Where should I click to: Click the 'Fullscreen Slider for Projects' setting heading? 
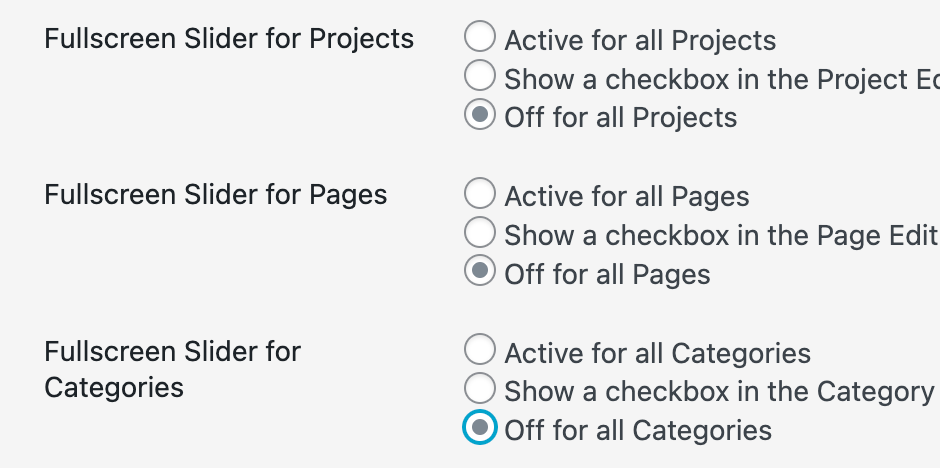point(229,39)
